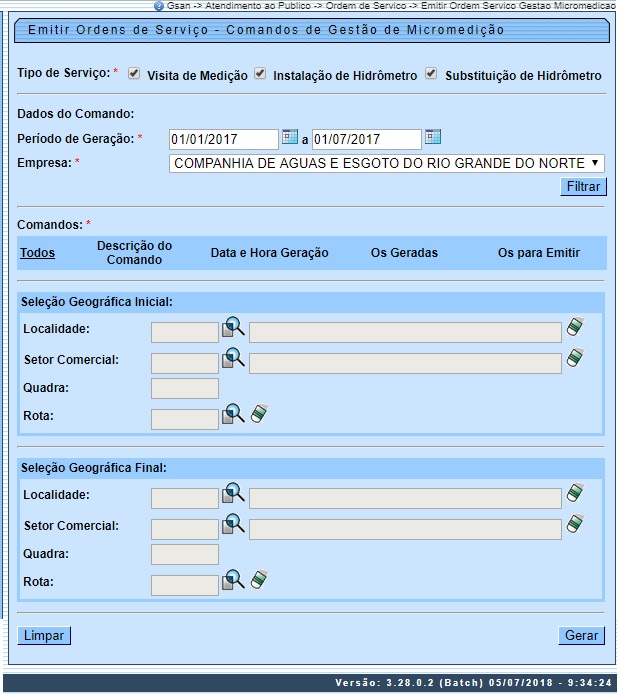618x694 pixels.
Task: Select Todos link in Comandos table header
Action: pos(37,253)
